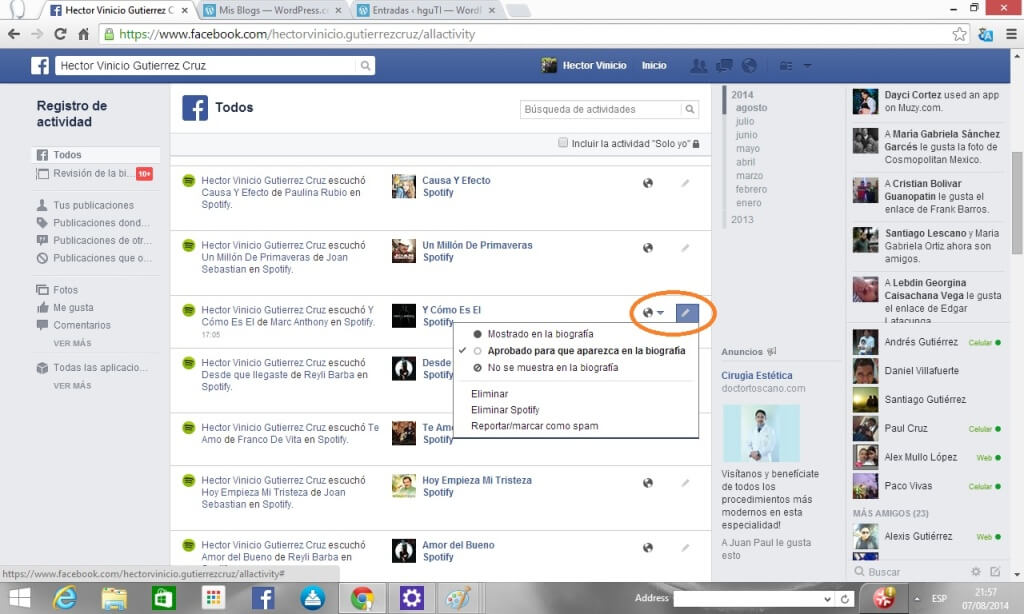
Task: Click audience globe for Hoy Empieza Mi Tristeza
Action: [x=648, y=483]
